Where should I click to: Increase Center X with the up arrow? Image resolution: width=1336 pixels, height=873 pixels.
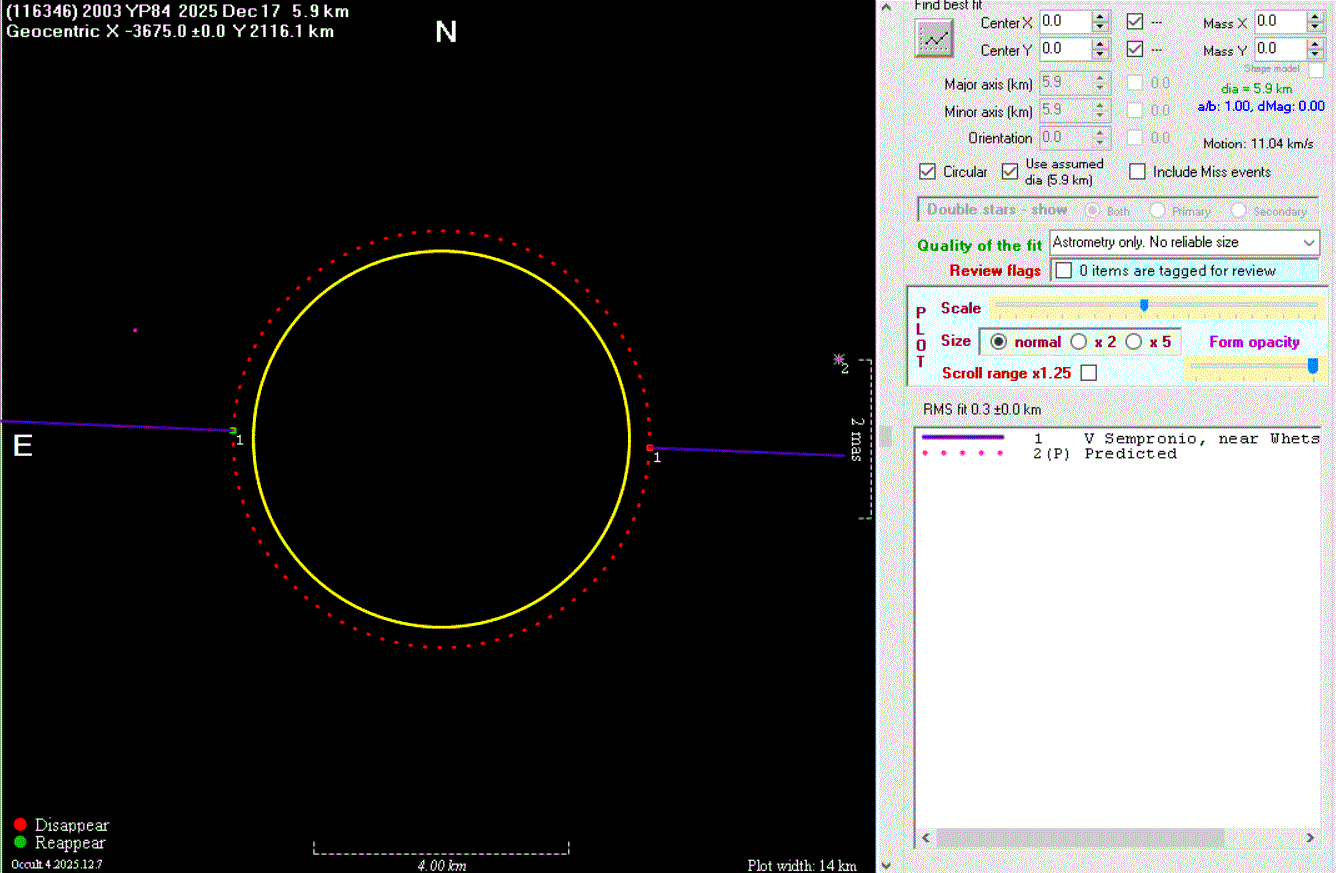click(1100, 16)
